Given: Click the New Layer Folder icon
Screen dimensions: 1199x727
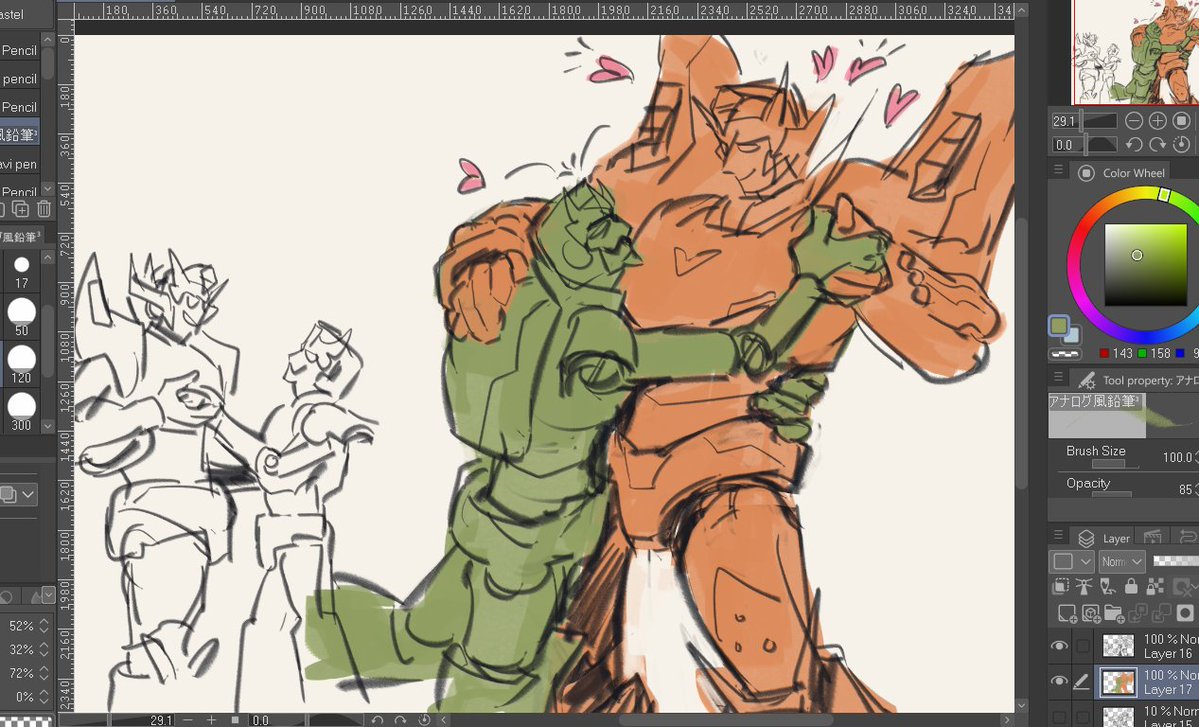Looking at the screenshot, I should click(1114, 613).
